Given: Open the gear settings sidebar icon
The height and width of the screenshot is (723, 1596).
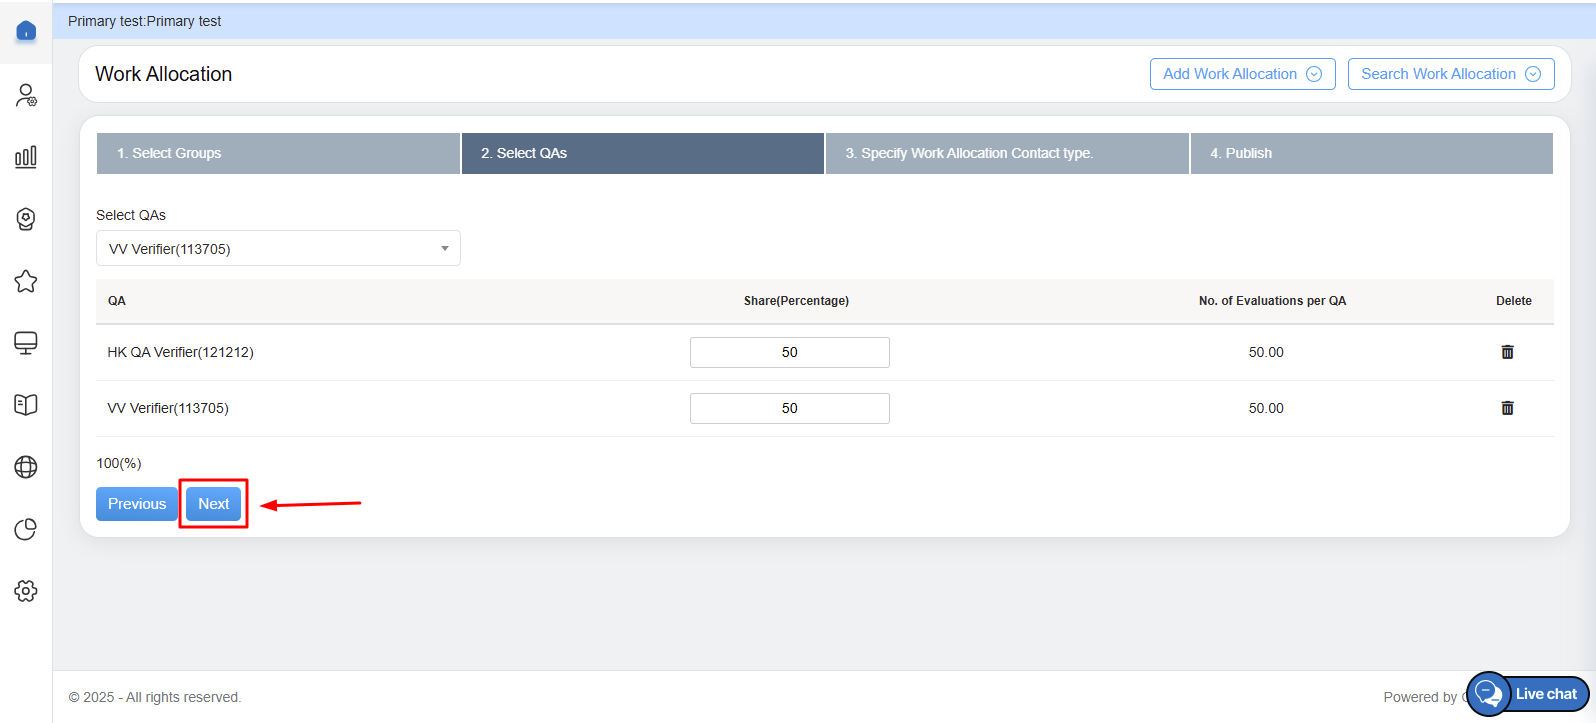Looking at the screenshot, I should coord(26,591).
